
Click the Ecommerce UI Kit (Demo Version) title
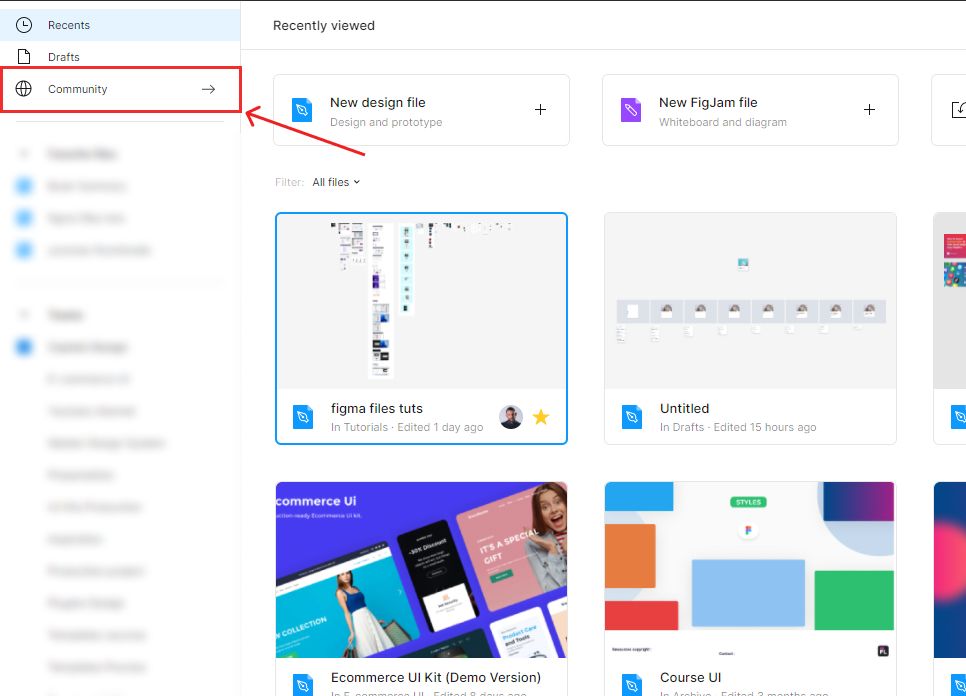(436, 677)
